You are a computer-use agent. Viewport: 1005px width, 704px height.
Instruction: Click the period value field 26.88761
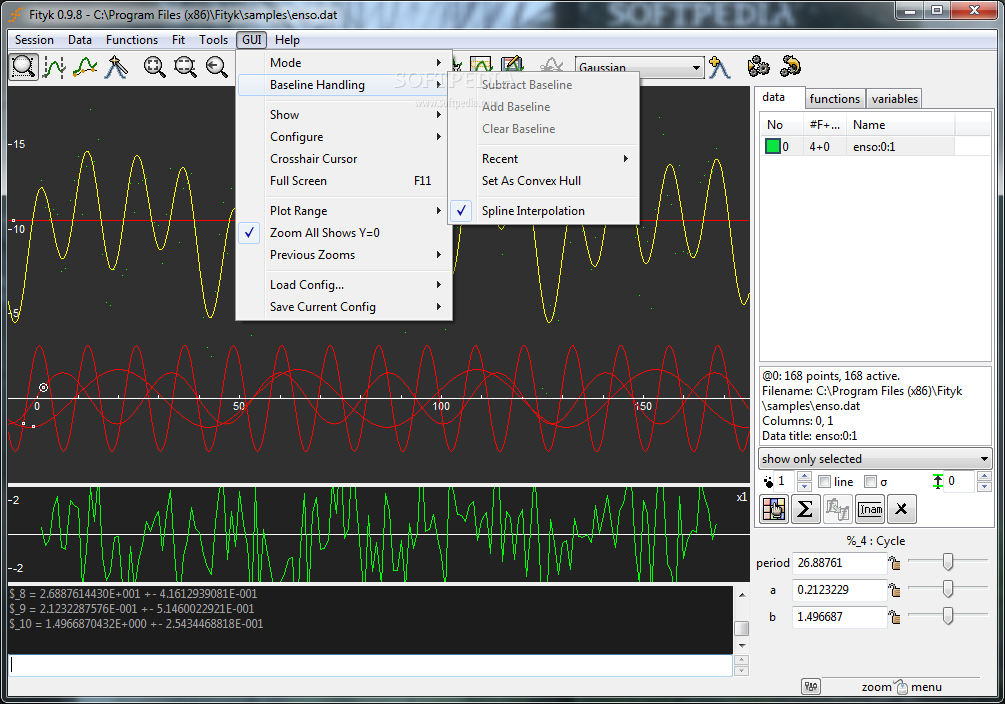840,563
